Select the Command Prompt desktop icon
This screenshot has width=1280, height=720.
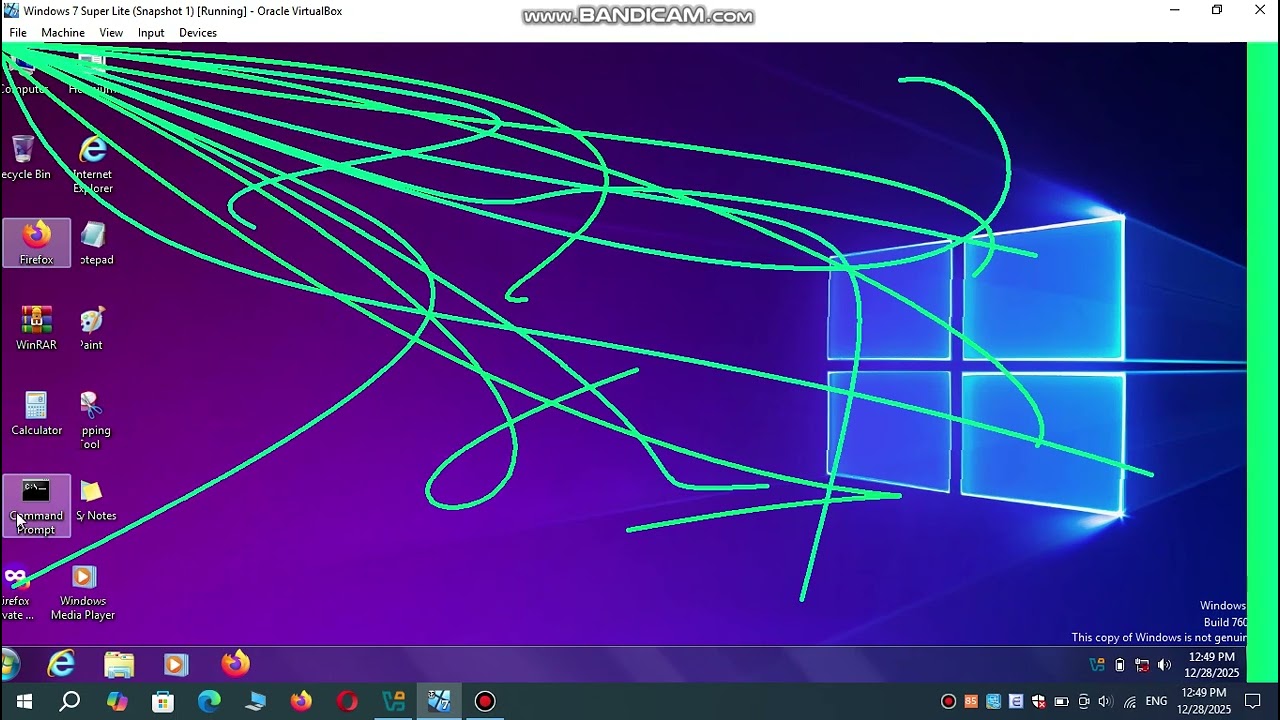(x=36, y=506)
